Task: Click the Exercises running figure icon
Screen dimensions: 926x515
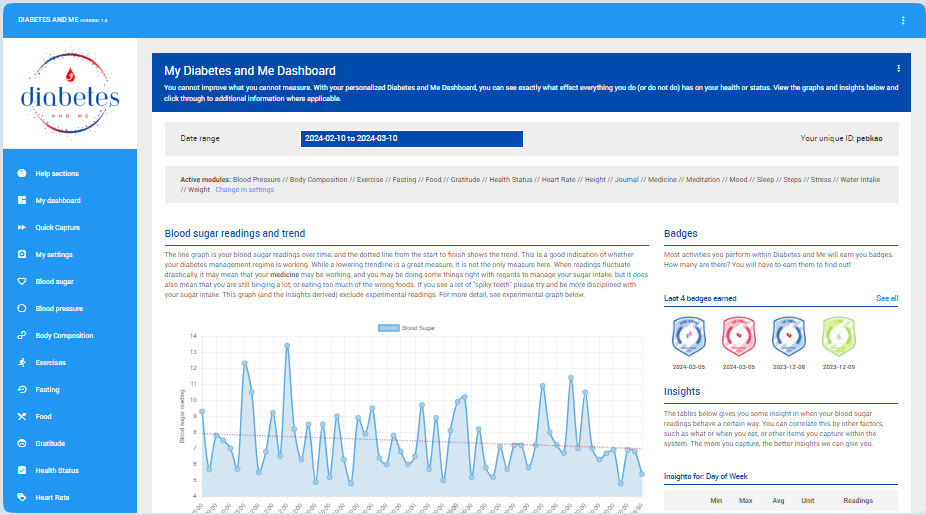Action: pyautogui.click(x=22, y=362)
